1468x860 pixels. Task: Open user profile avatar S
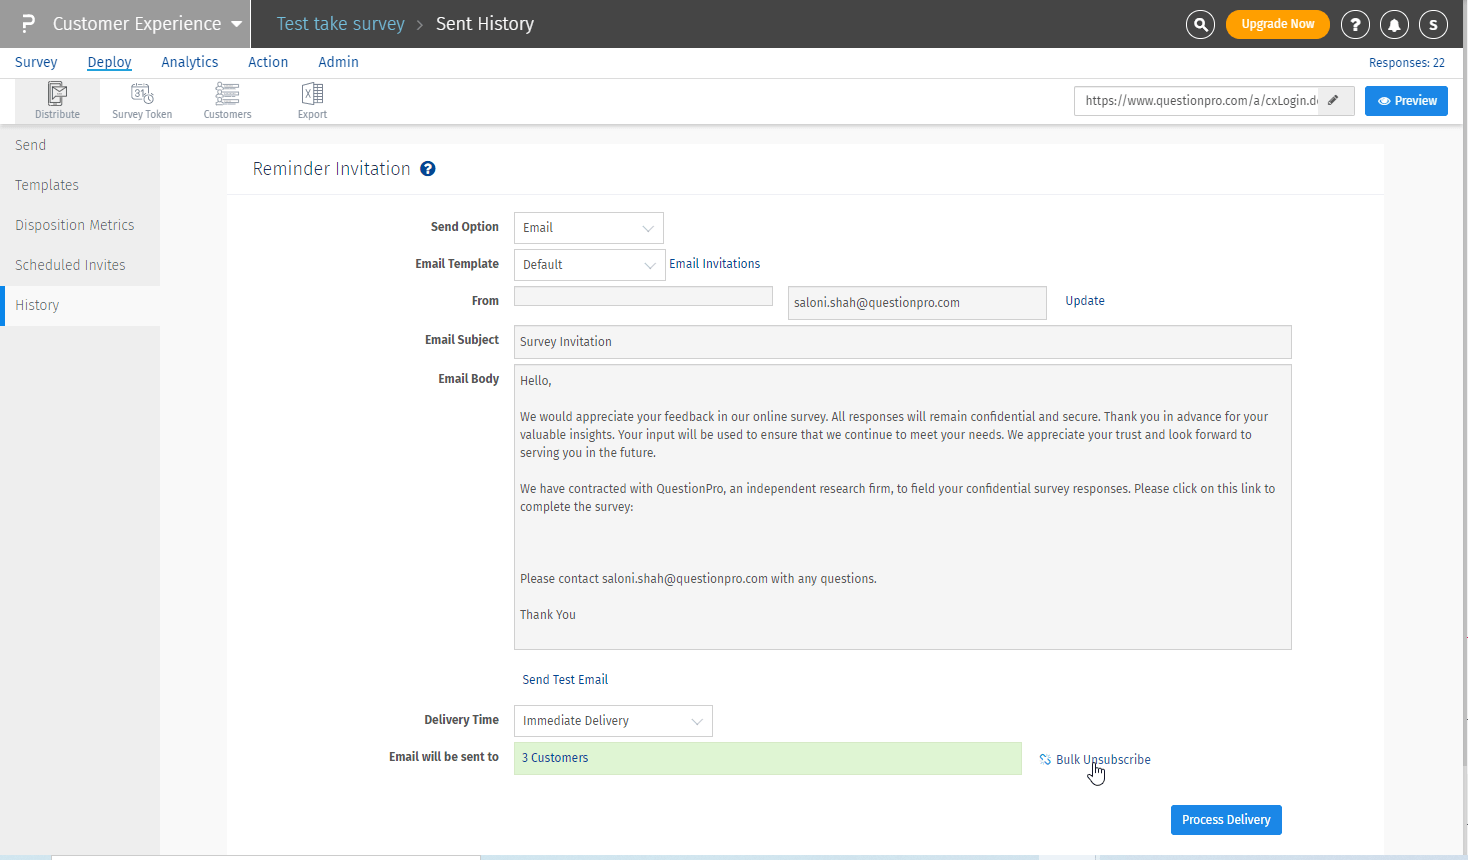[1433, 24]
